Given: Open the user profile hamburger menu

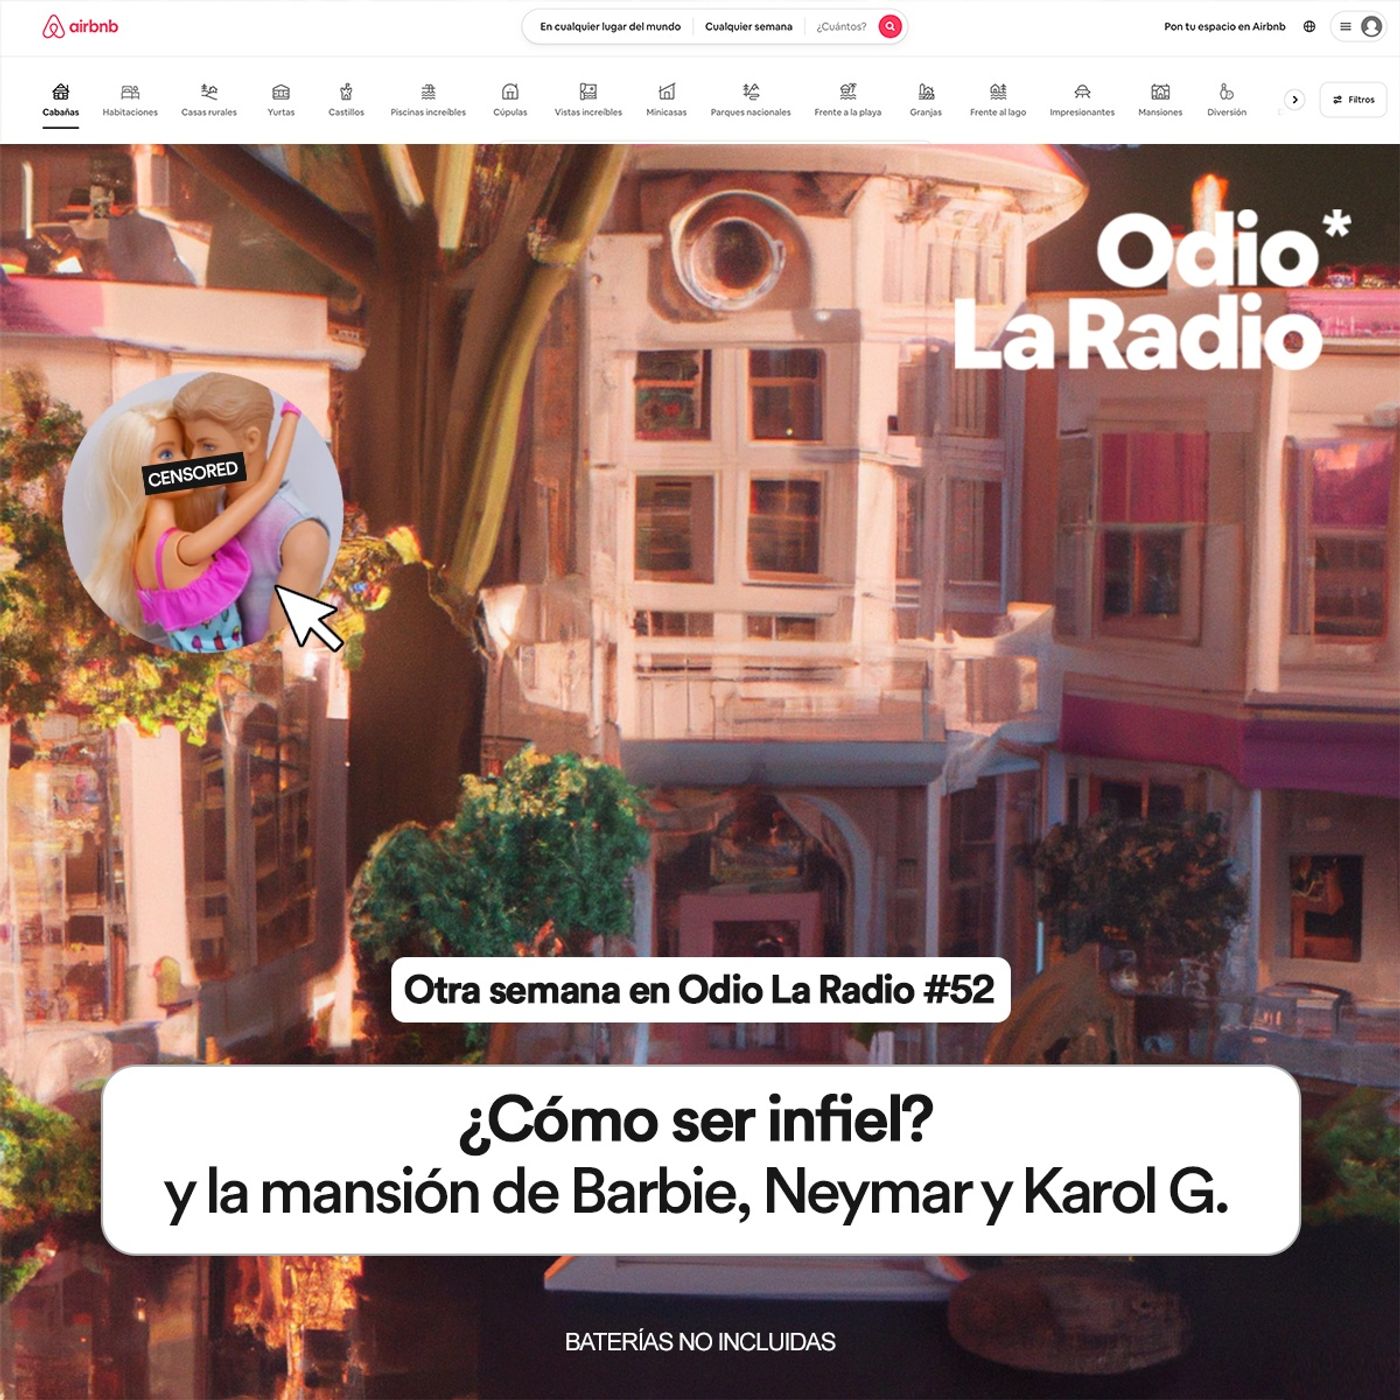Looking at the screenshot, I should pyautogui.click(x=1359, y=27).
